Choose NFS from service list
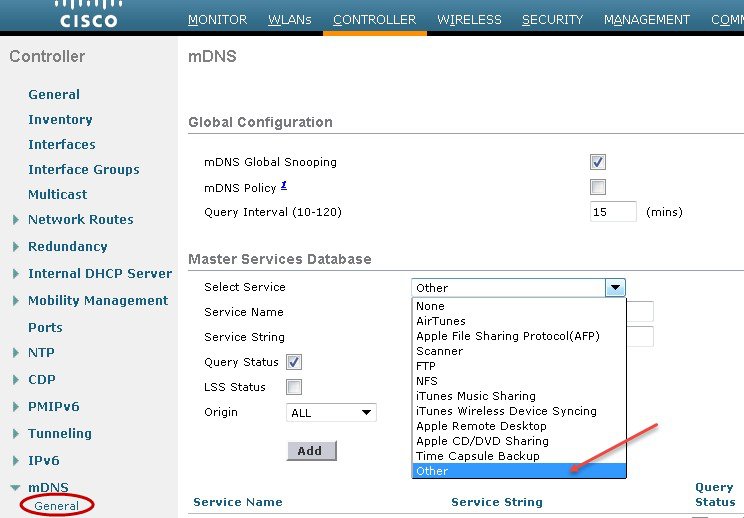Image resolution: width=744 pixels, height=518 pixels. [x=519, y=381]
